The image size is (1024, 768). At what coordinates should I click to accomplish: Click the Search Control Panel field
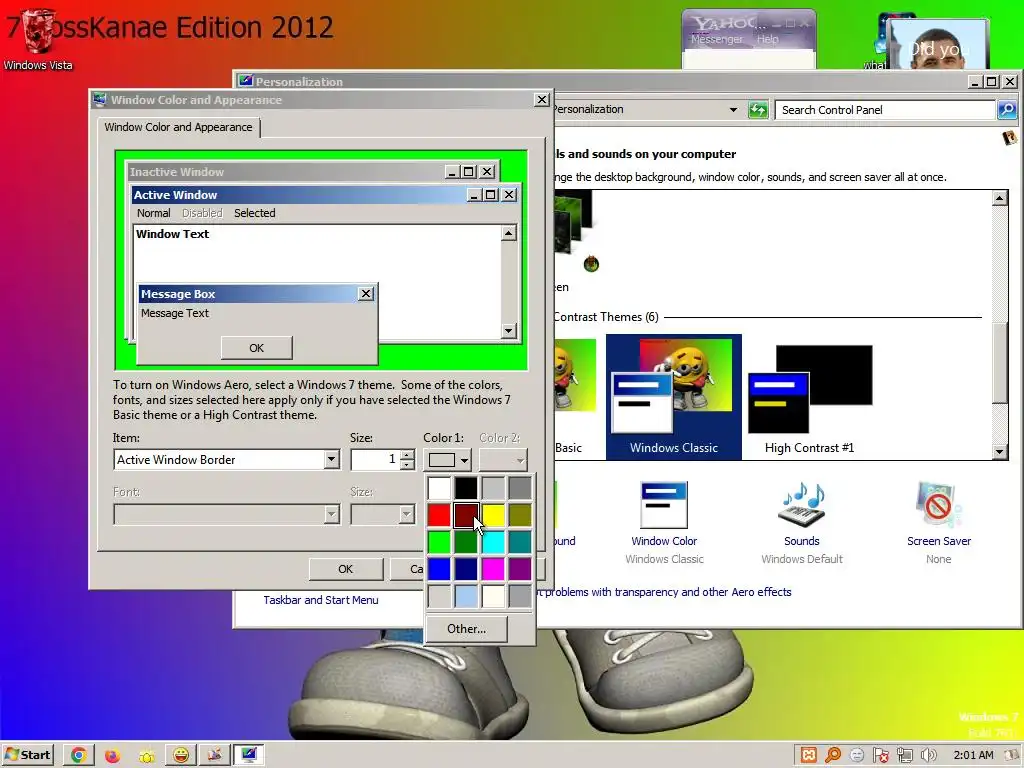pos(885,110)
